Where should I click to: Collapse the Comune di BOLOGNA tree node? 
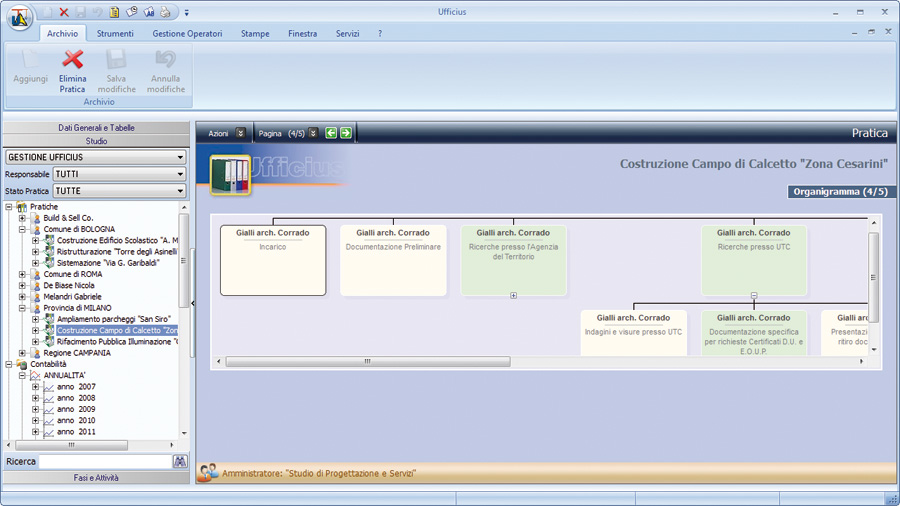tap(22, 229)
